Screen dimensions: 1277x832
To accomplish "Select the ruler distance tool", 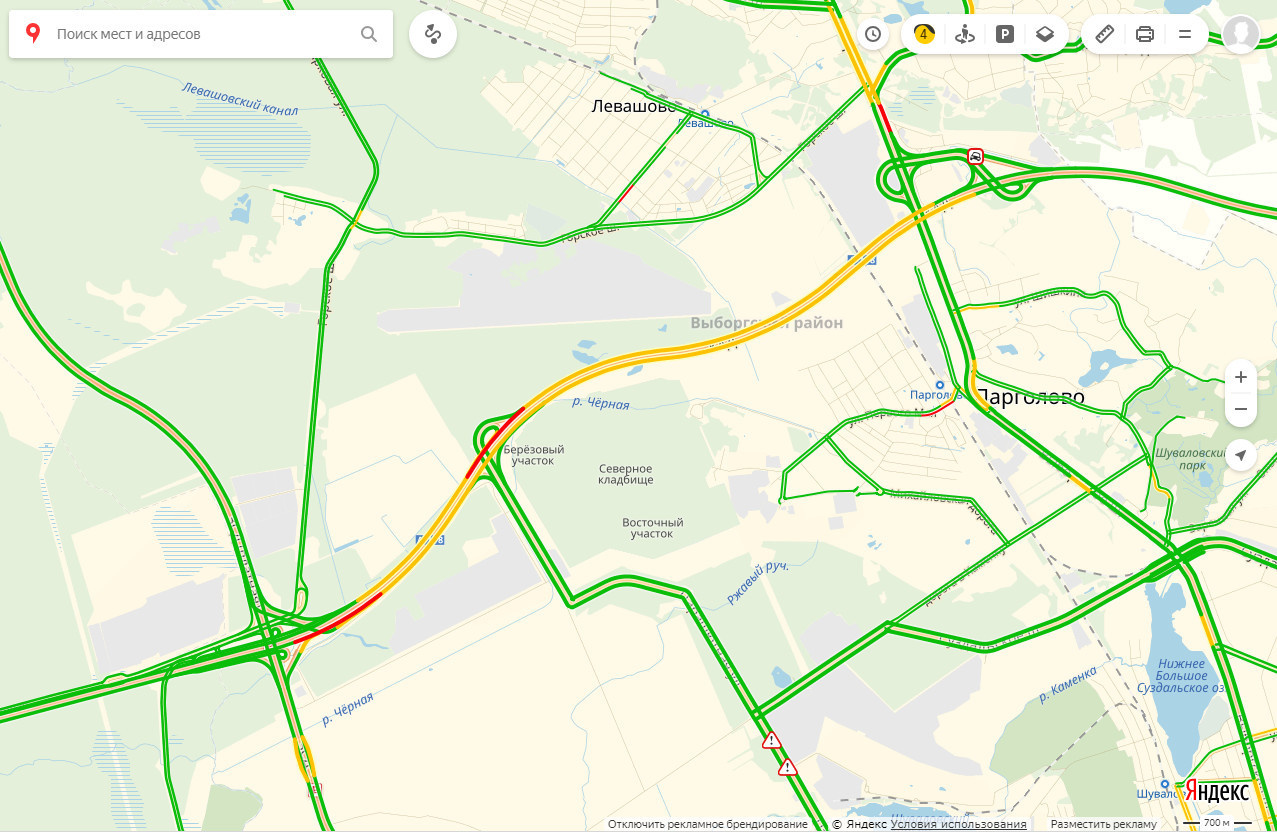I will pos(1105,34).
